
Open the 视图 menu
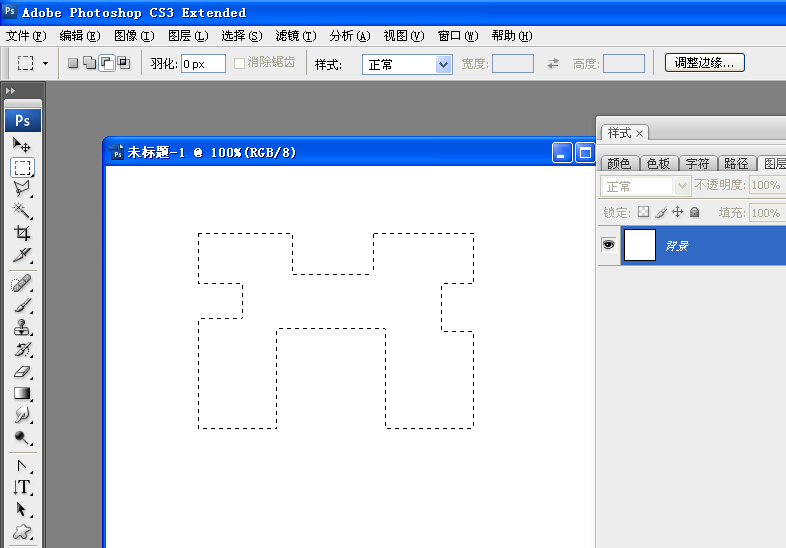pyautogui.click(x=404, y=36)
